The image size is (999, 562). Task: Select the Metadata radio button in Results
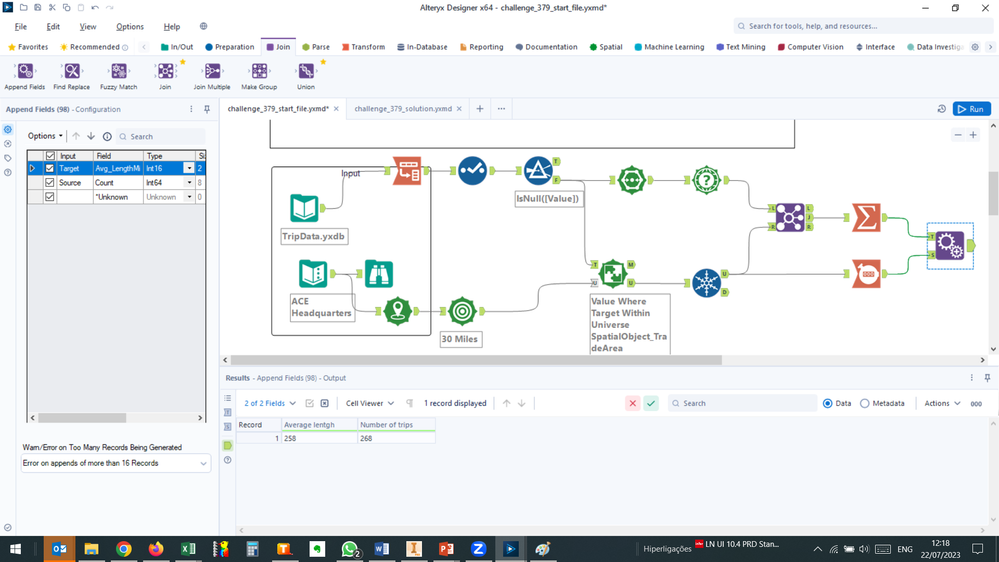click(x=865, y=403)
